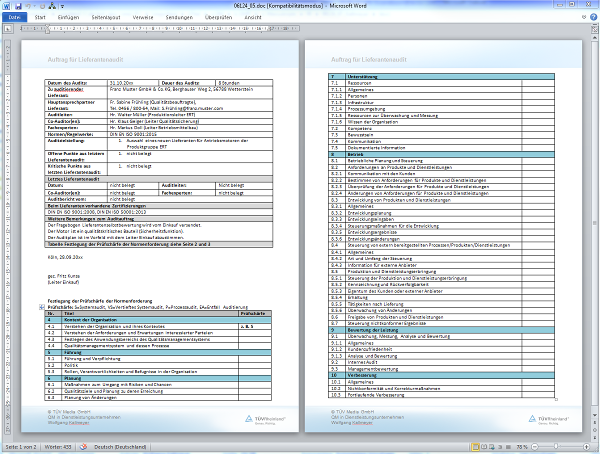Click the Word application icon in title bar
Image resolution: width=600 pixels, height=454 pixels.
click(x=6, y=5)
